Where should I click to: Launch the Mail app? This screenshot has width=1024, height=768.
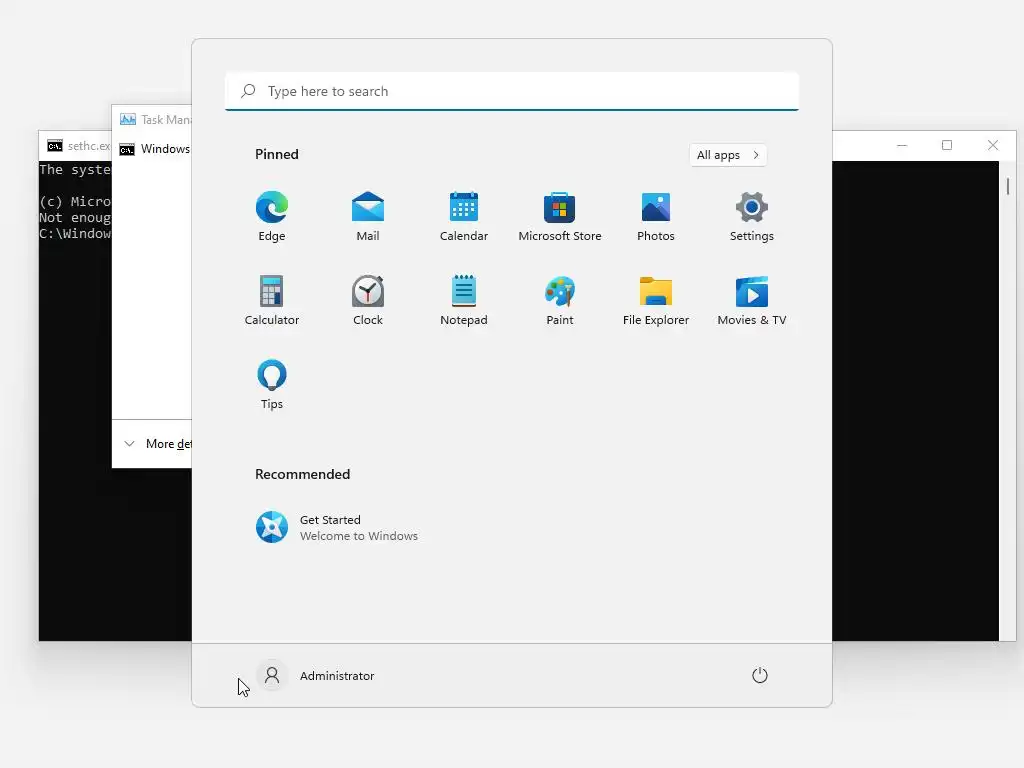tap(368, 216)
